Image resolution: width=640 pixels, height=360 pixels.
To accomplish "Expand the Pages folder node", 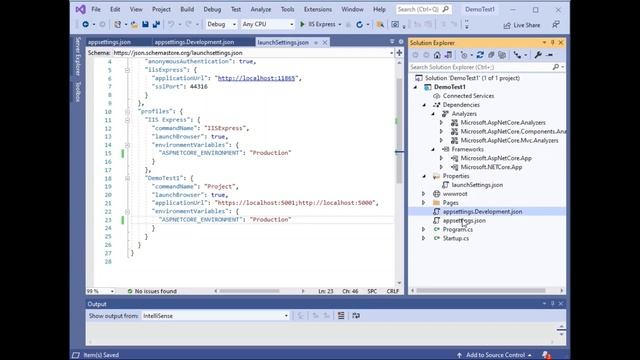I will pos(424,203).
